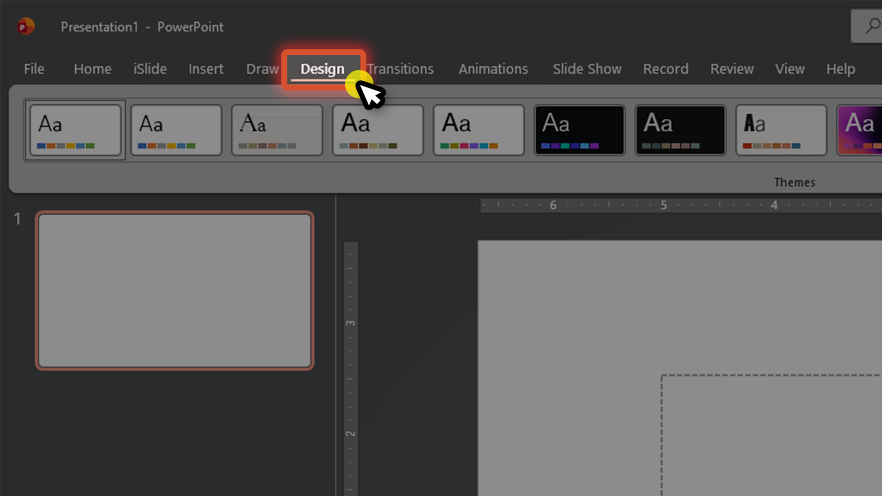This screenshot has height=496, width=882.
Task: Click the dashed placeholder on the slide
Action: [x=771, y=435]
